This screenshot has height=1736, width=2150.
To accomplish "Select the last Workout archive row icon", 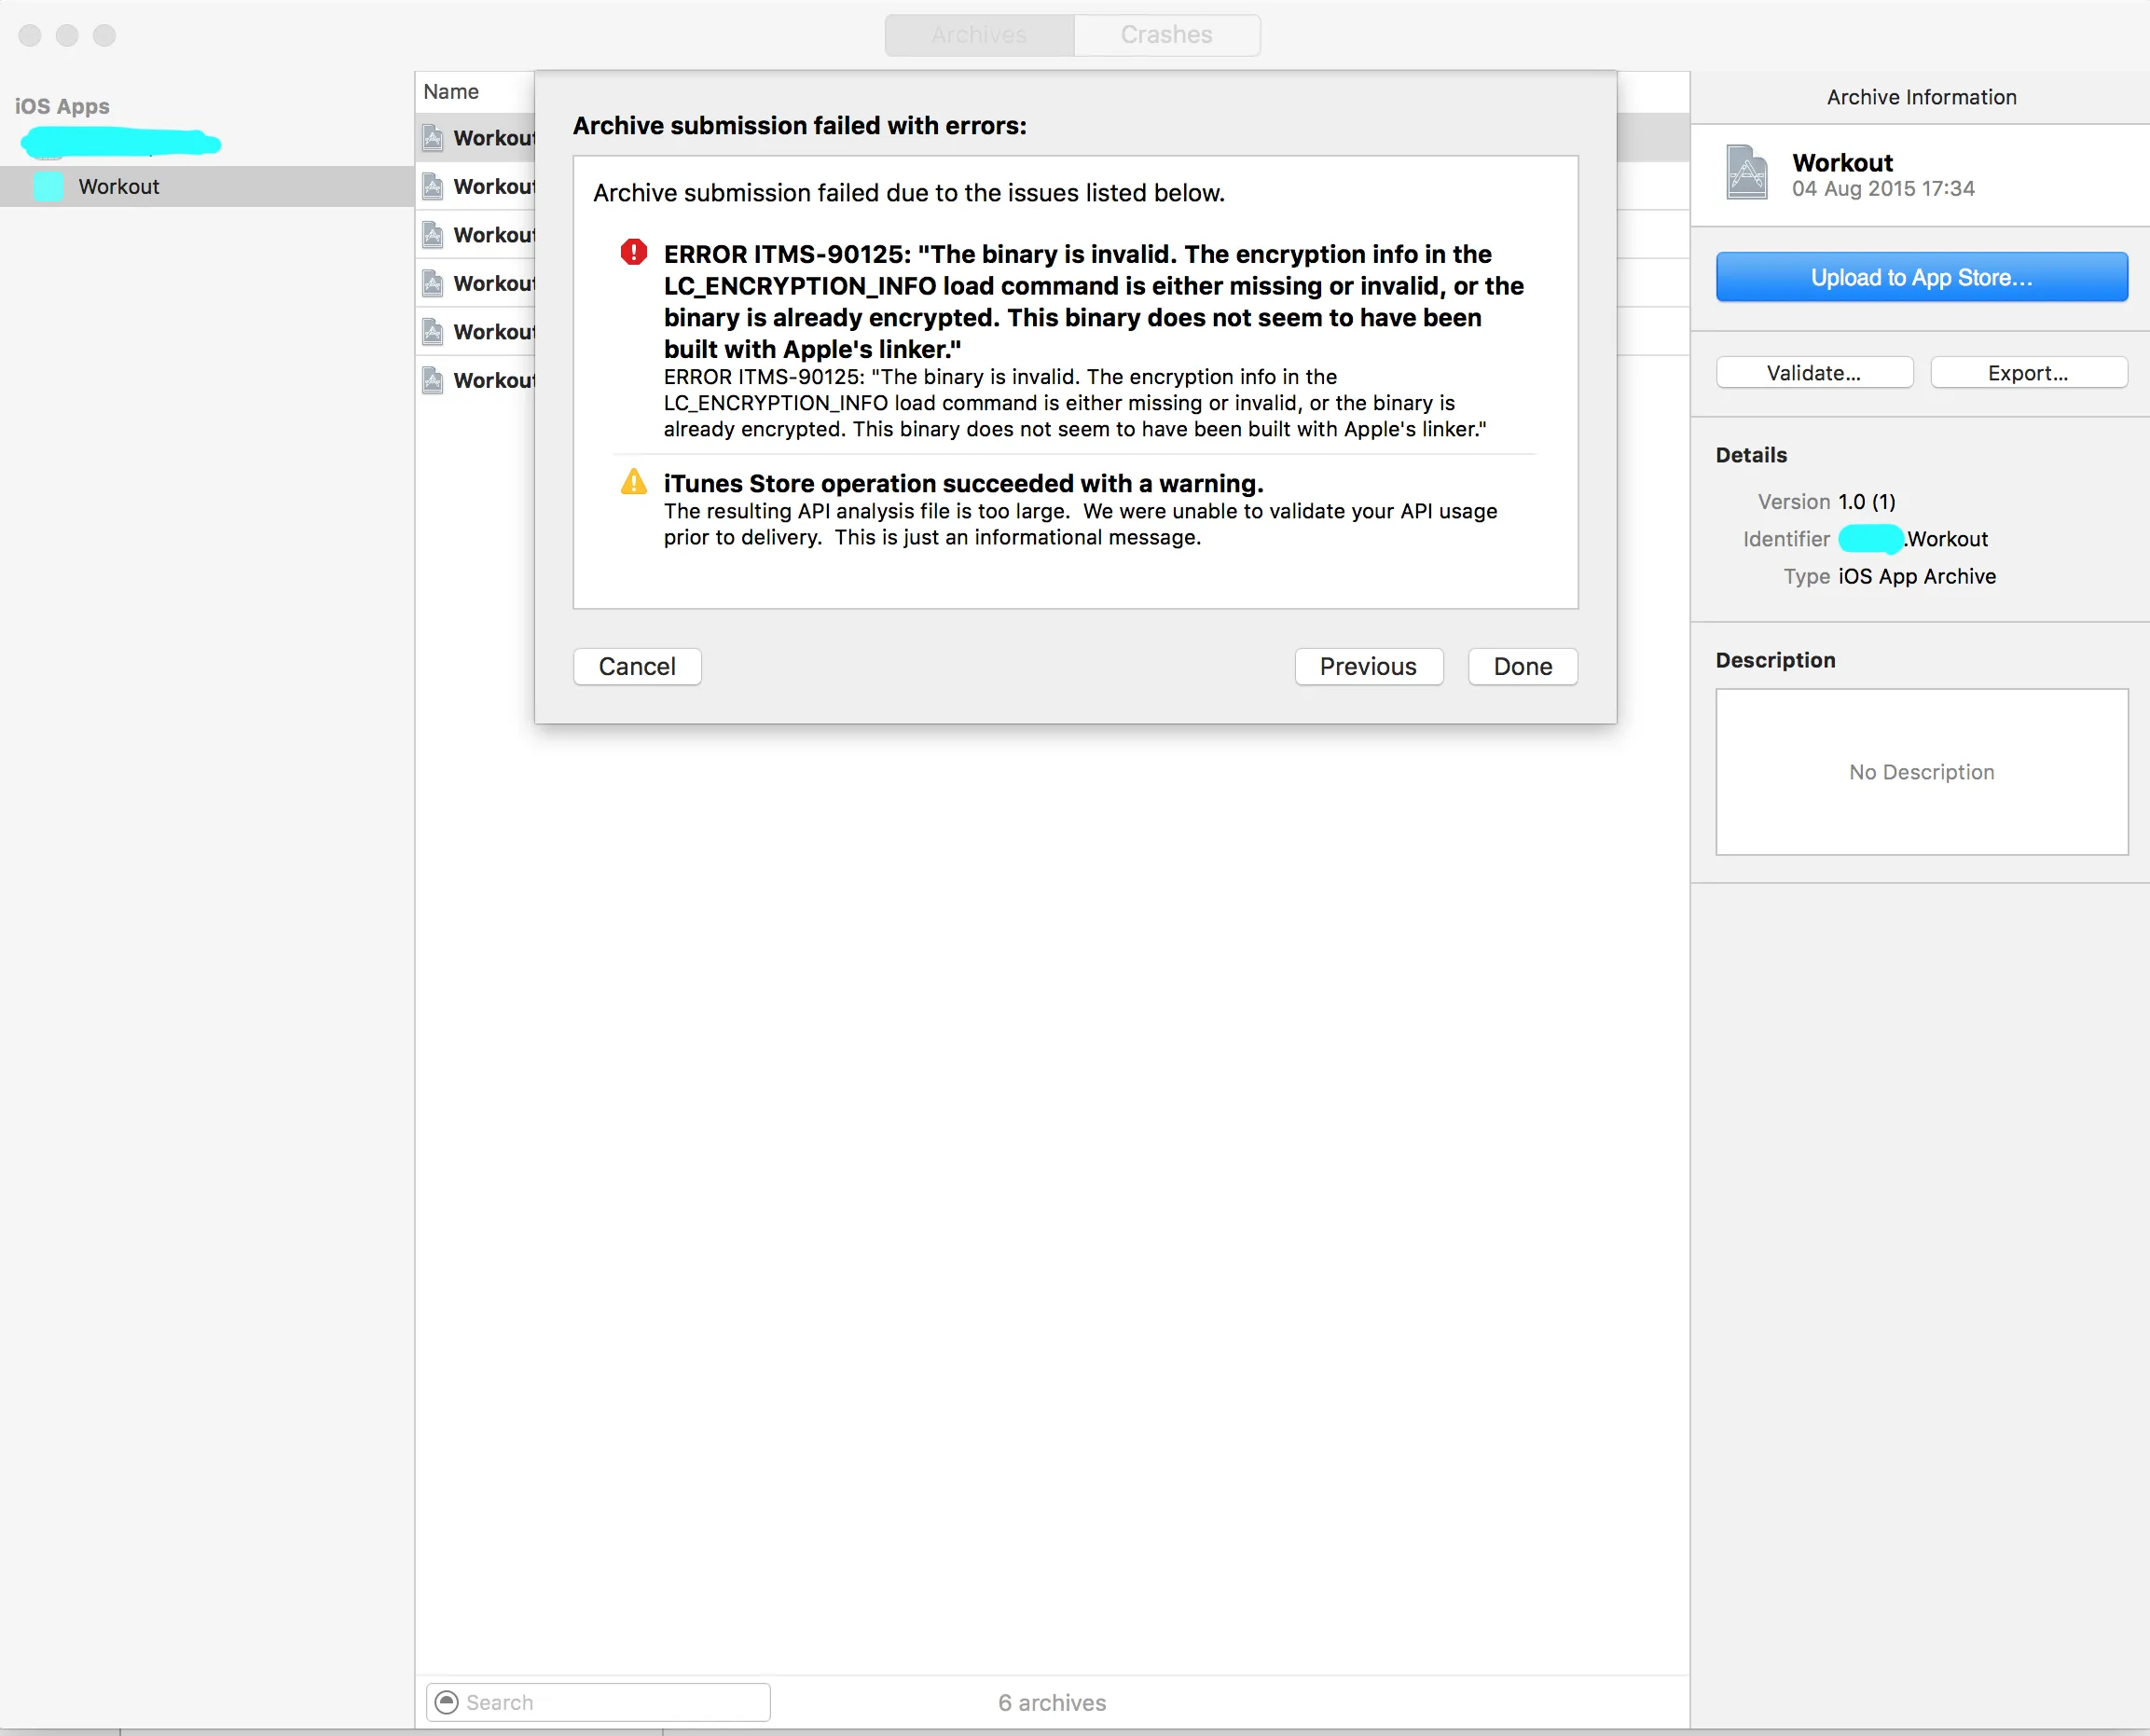I will pyautogui.click(x=432, y=380).
